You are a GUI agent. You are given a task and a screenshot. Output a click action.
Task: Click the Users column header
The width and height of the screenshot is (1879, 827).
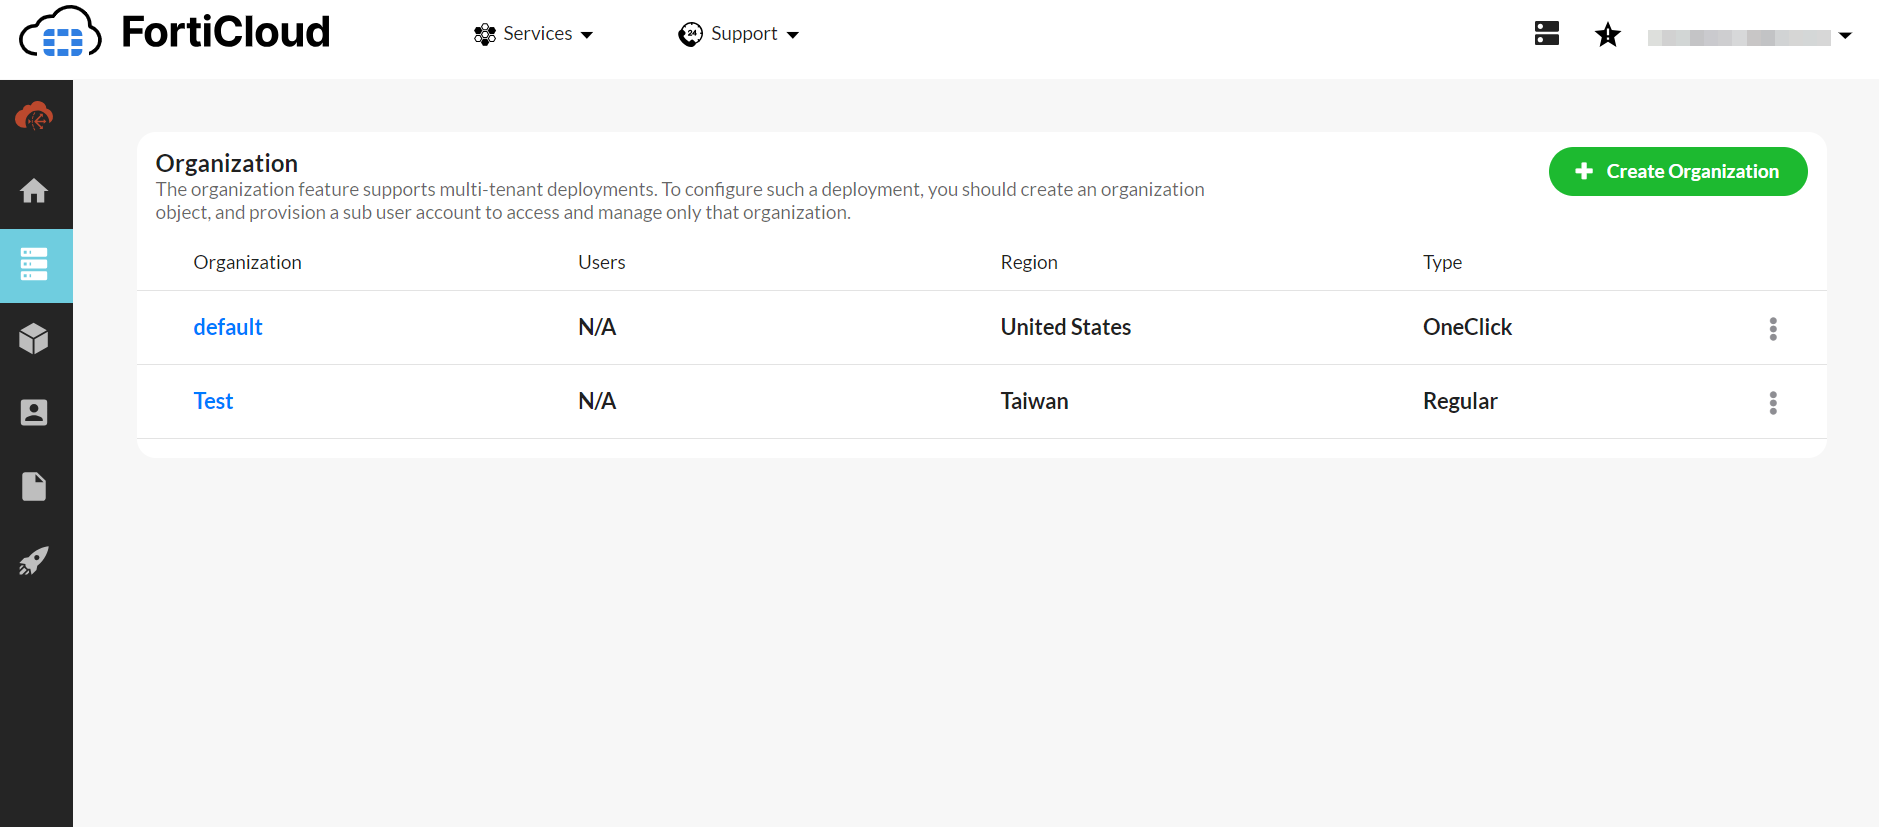click(x=602, y=262)
